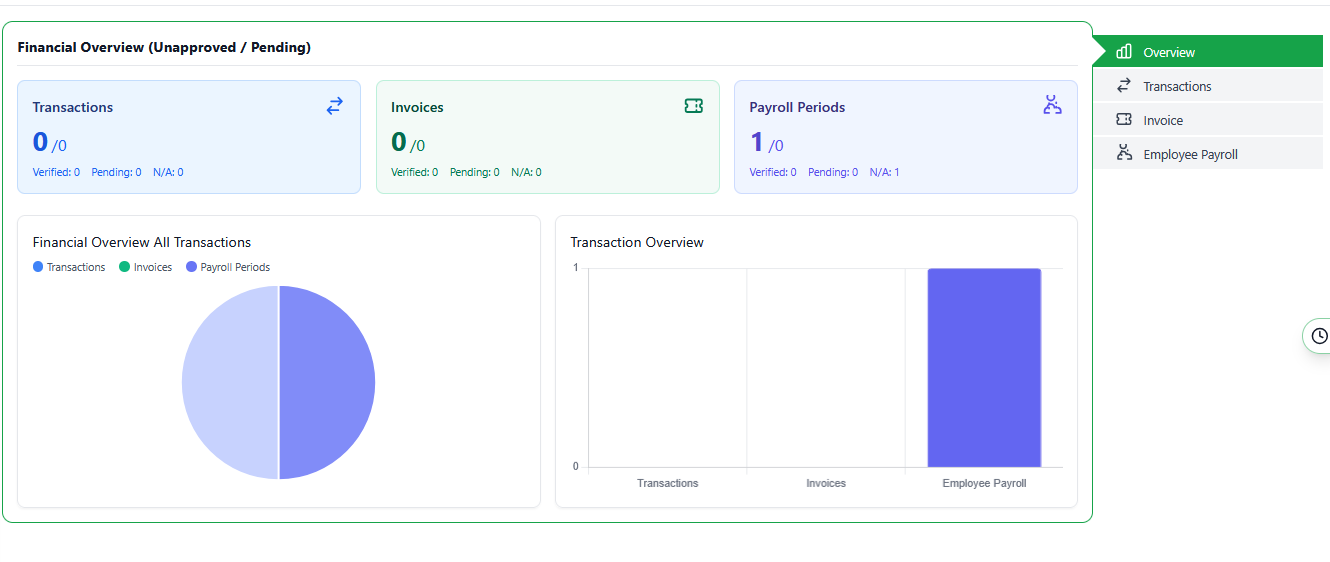The height and width of the screenshot is (562, 1330).
Task: Click the Invoices count of 0
Action: tap(399, 142)
